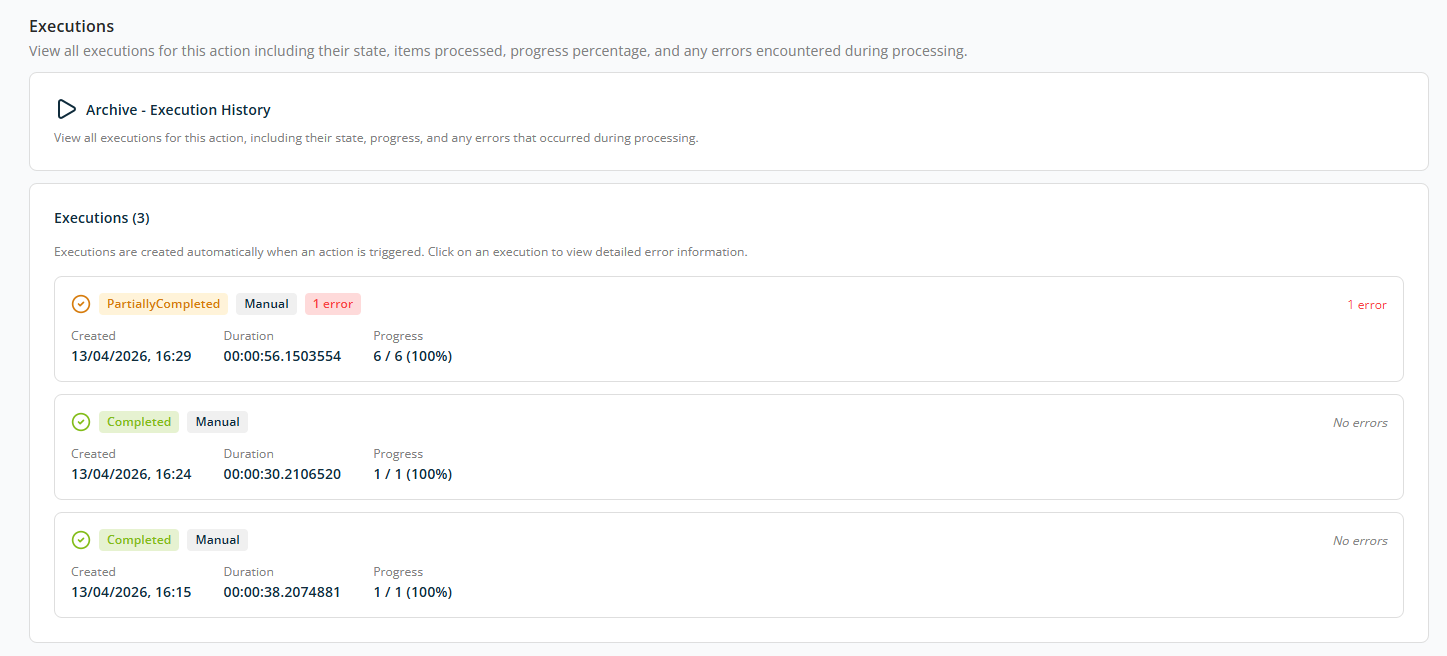The height and width of the screenshot is (656, 1447).
Task: Select the Completed badge of the 16:24 execution
Action: 139,422
